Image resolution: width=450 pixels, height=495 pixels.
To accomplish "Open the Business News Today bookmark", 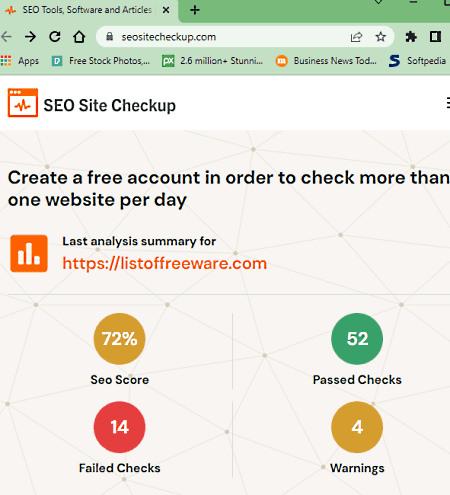I will pyautogui.click(x=326, y=61).
